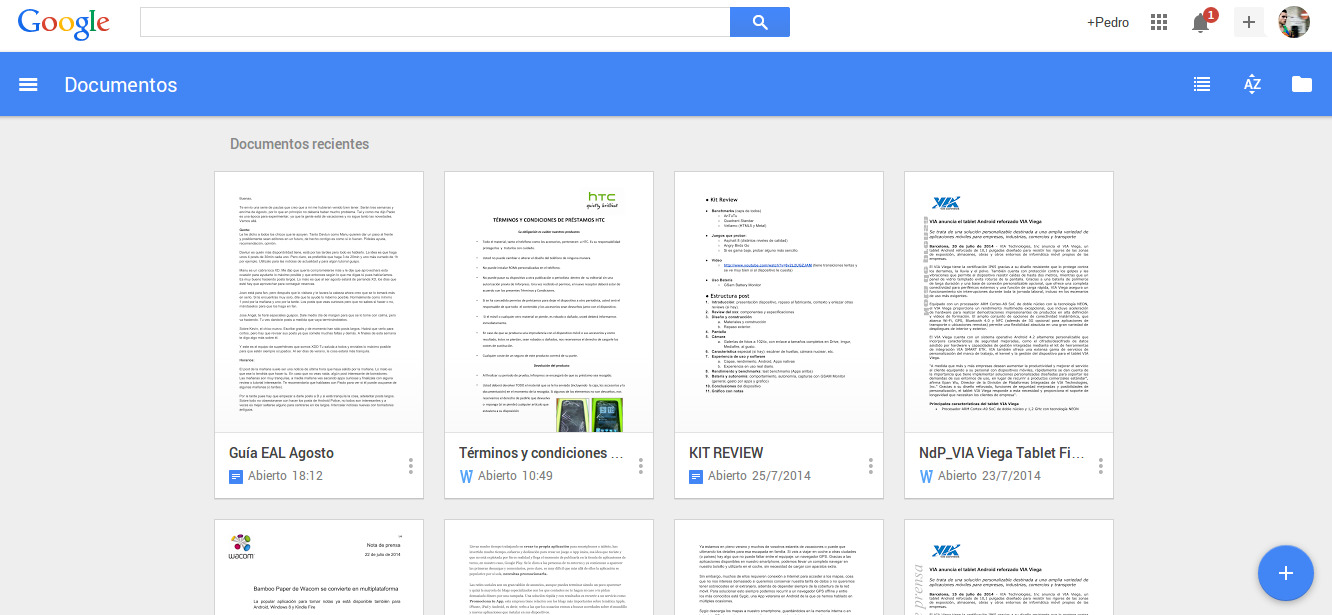Open the file picker folder icon
Screen dimensions: 1332x615
[x=1301, y=85]
